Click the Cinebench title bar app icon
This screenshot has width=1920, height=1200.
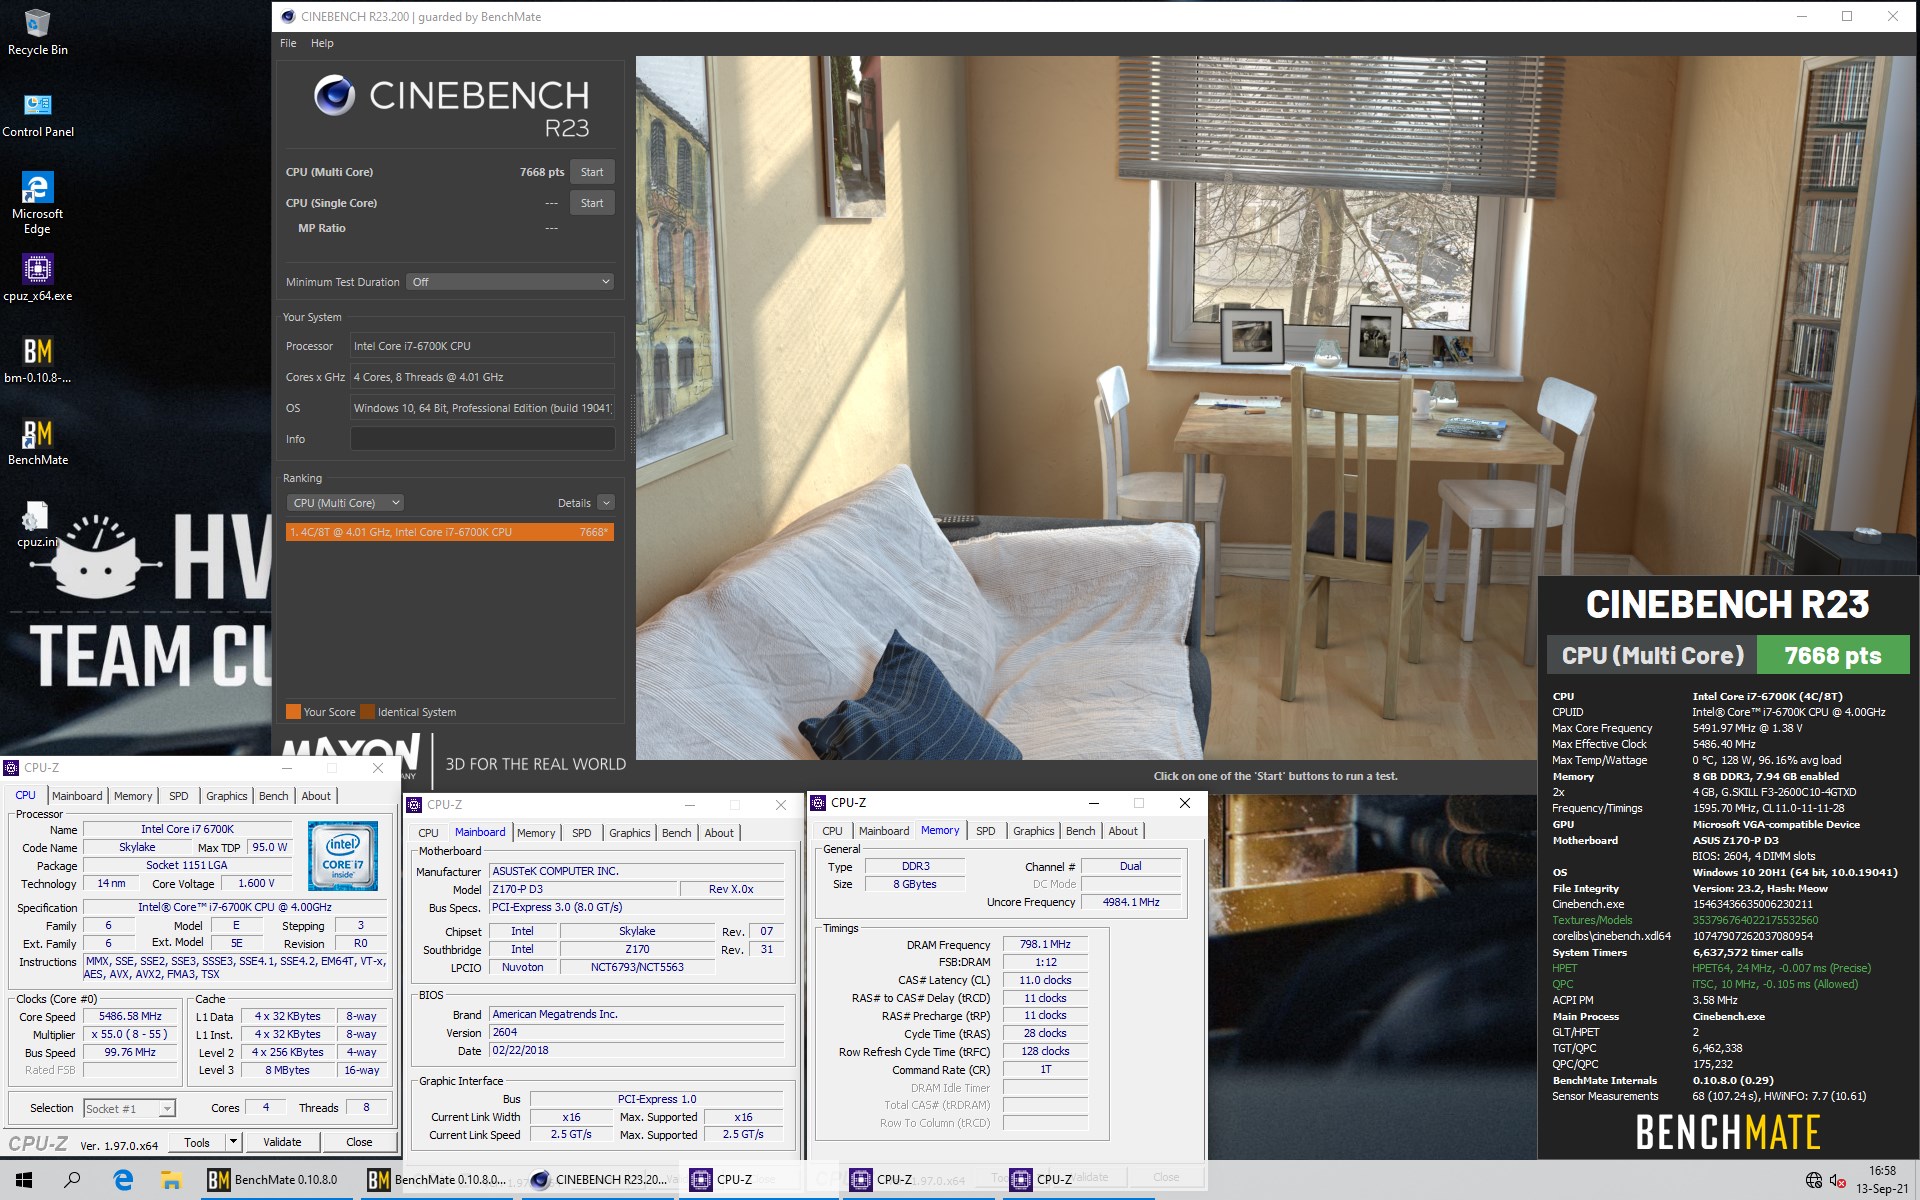pos(288,16)
